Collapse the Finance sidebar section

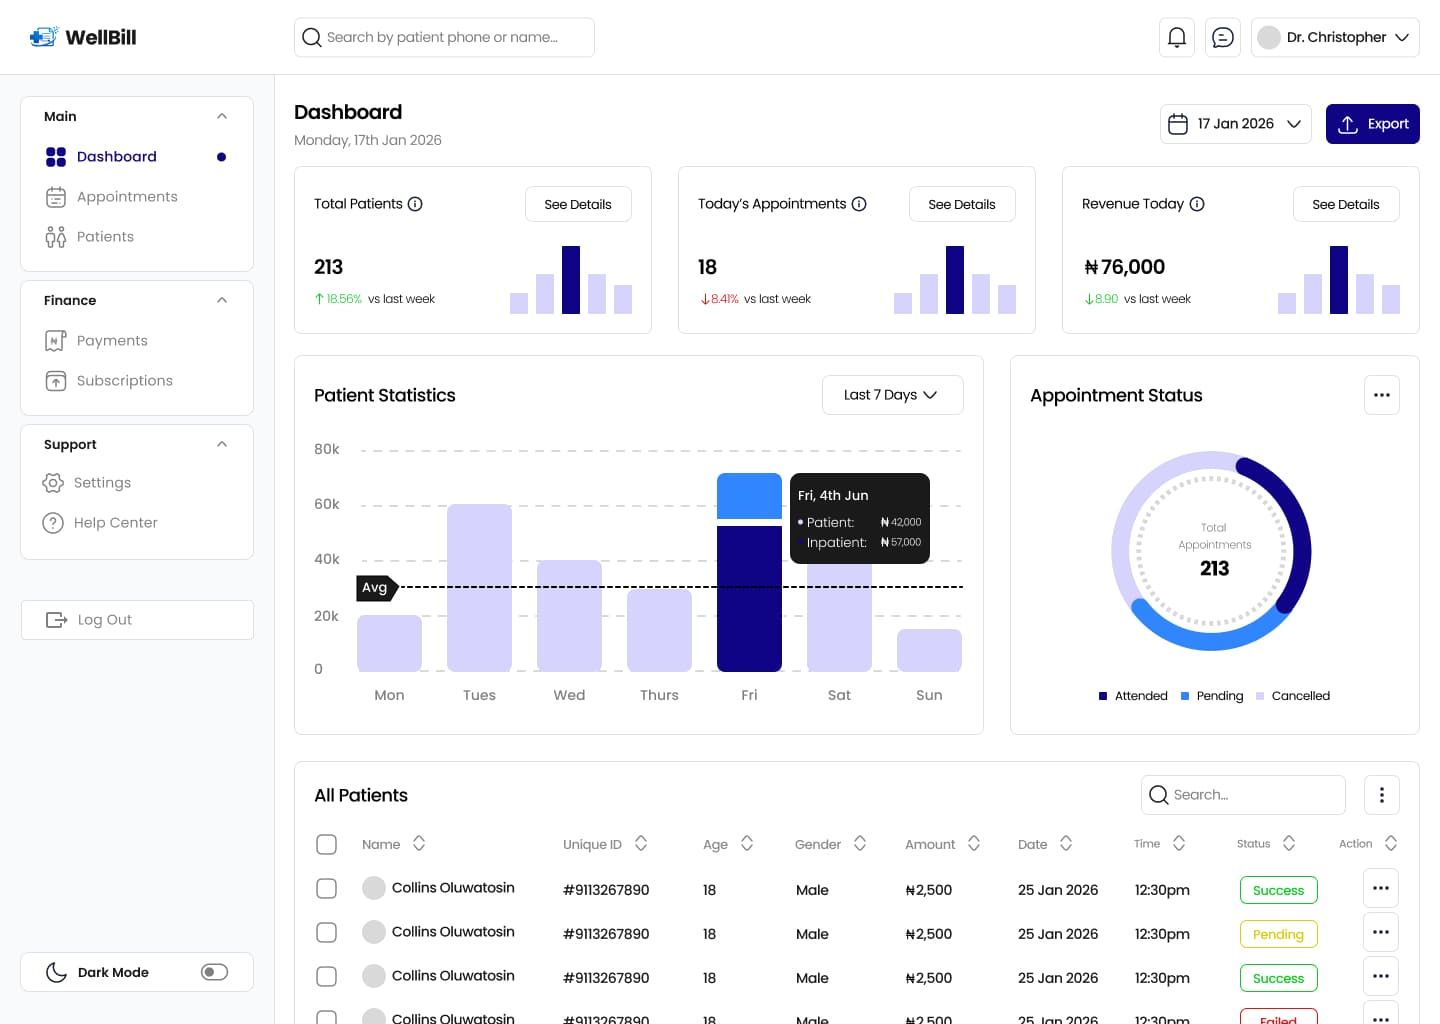(222, 300)
